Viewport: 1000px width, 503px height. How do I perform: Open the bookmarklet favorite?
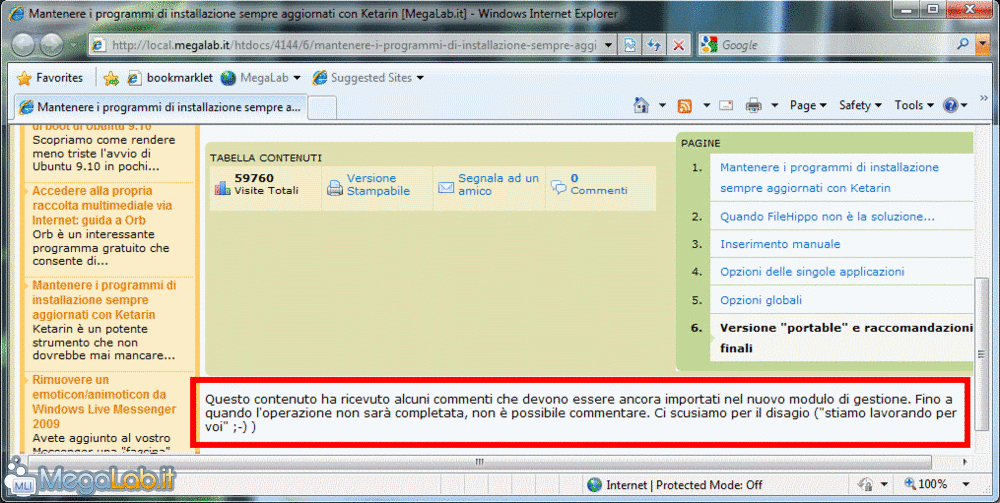(170, 78)
